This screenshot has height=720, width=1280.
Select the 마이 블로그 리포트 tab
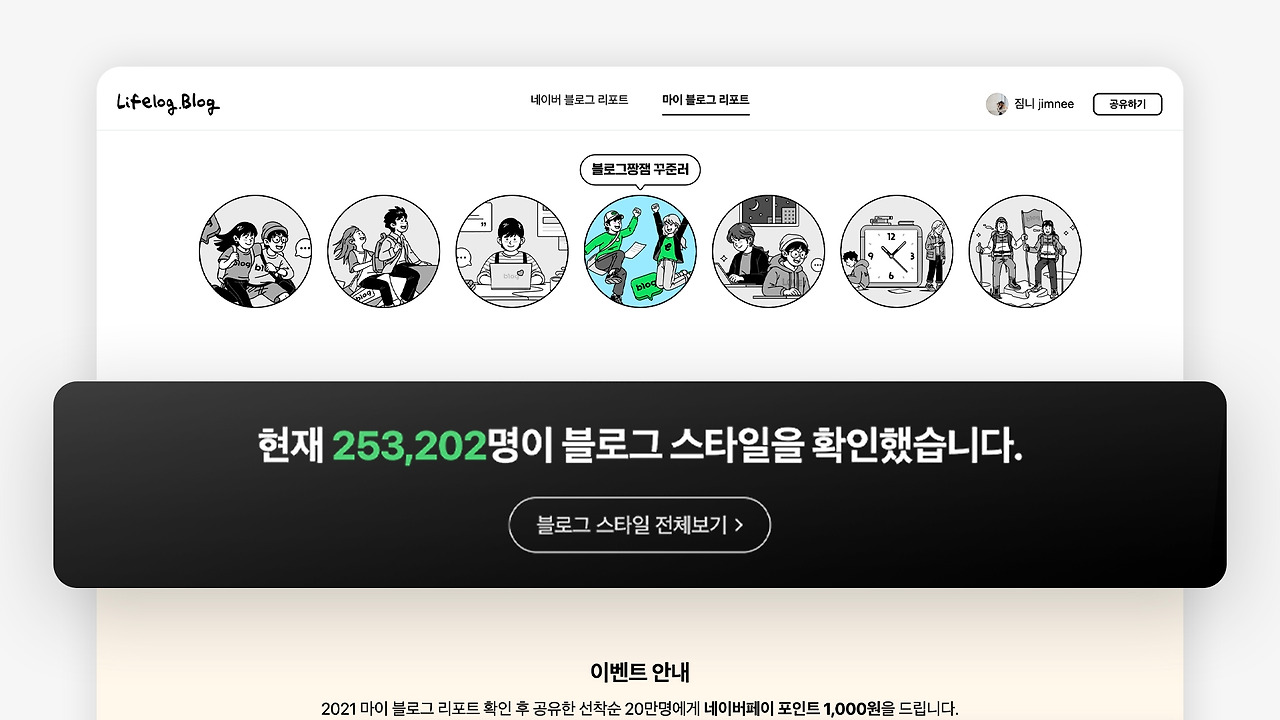(x=705, y=100)
